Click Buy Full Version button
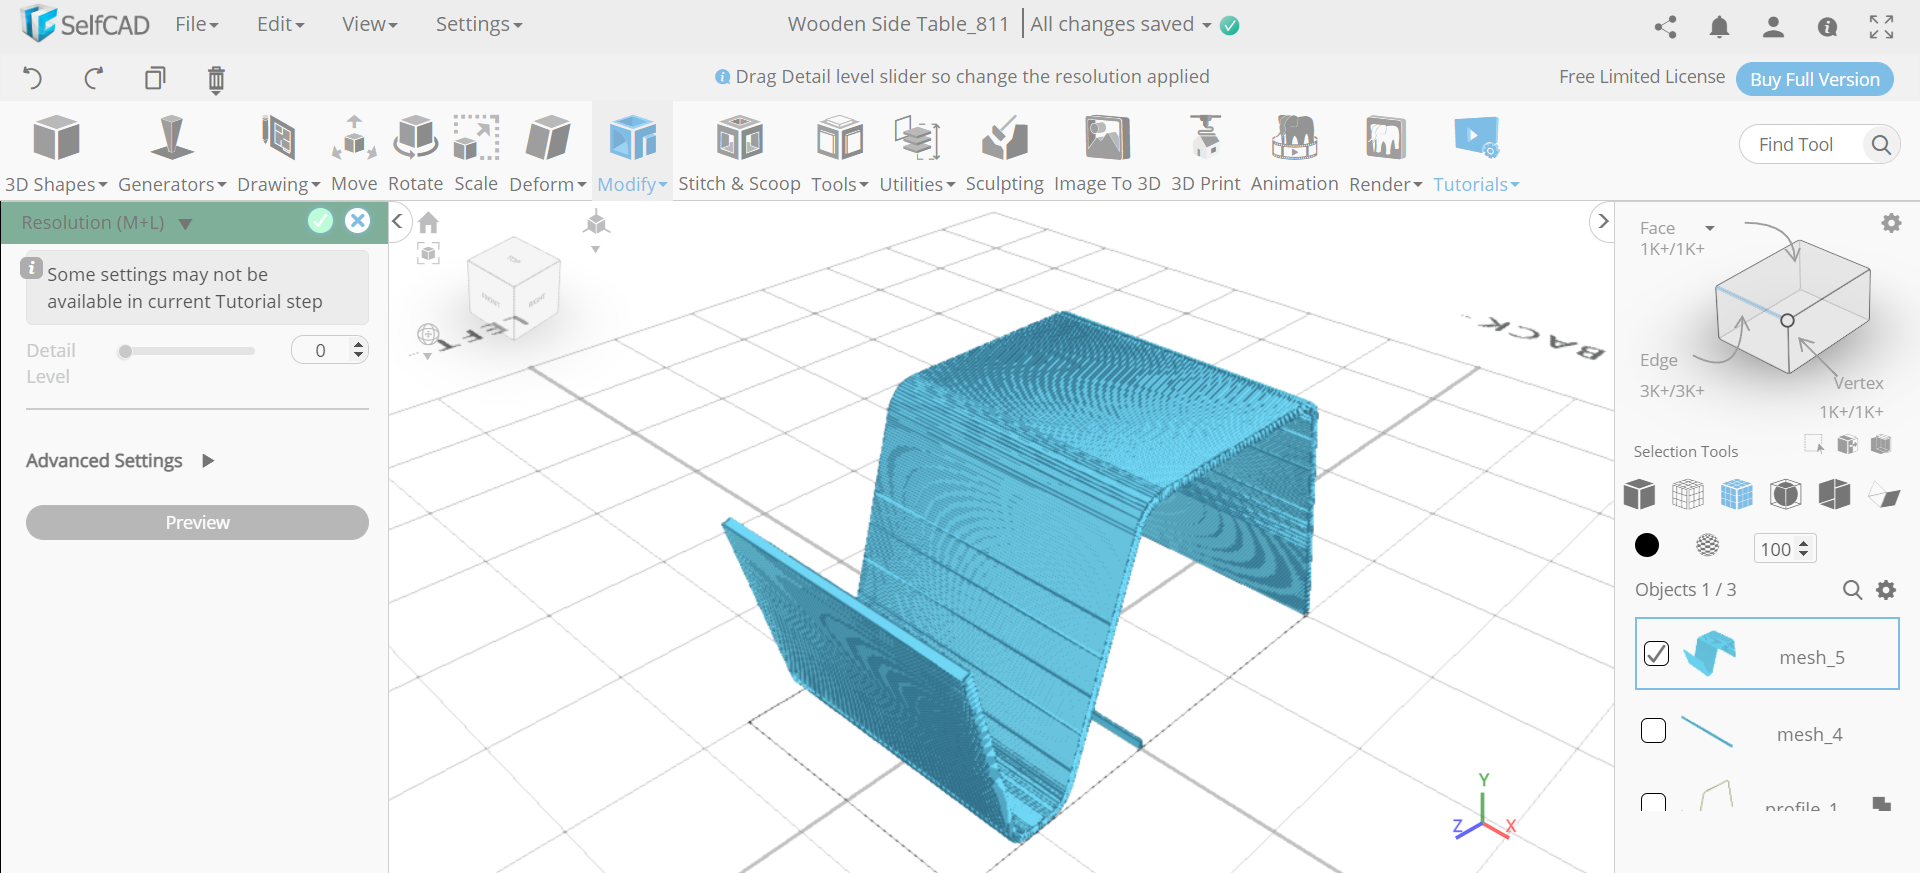Screen dimensions: 1920x873 (x=1814, y=79)
